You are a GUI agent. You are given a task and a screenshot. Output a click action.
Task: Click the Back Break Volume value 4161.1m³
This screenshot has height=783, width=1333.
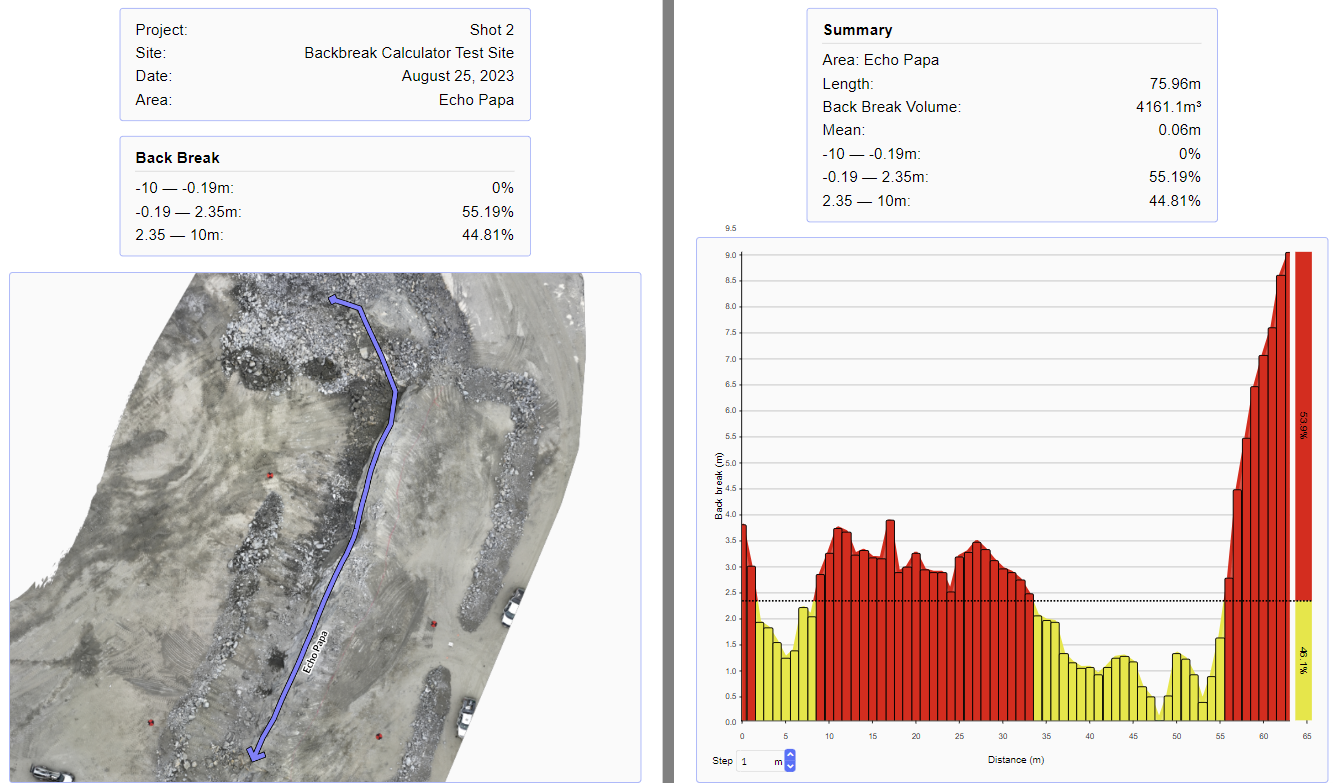(x=1168, y=107)
